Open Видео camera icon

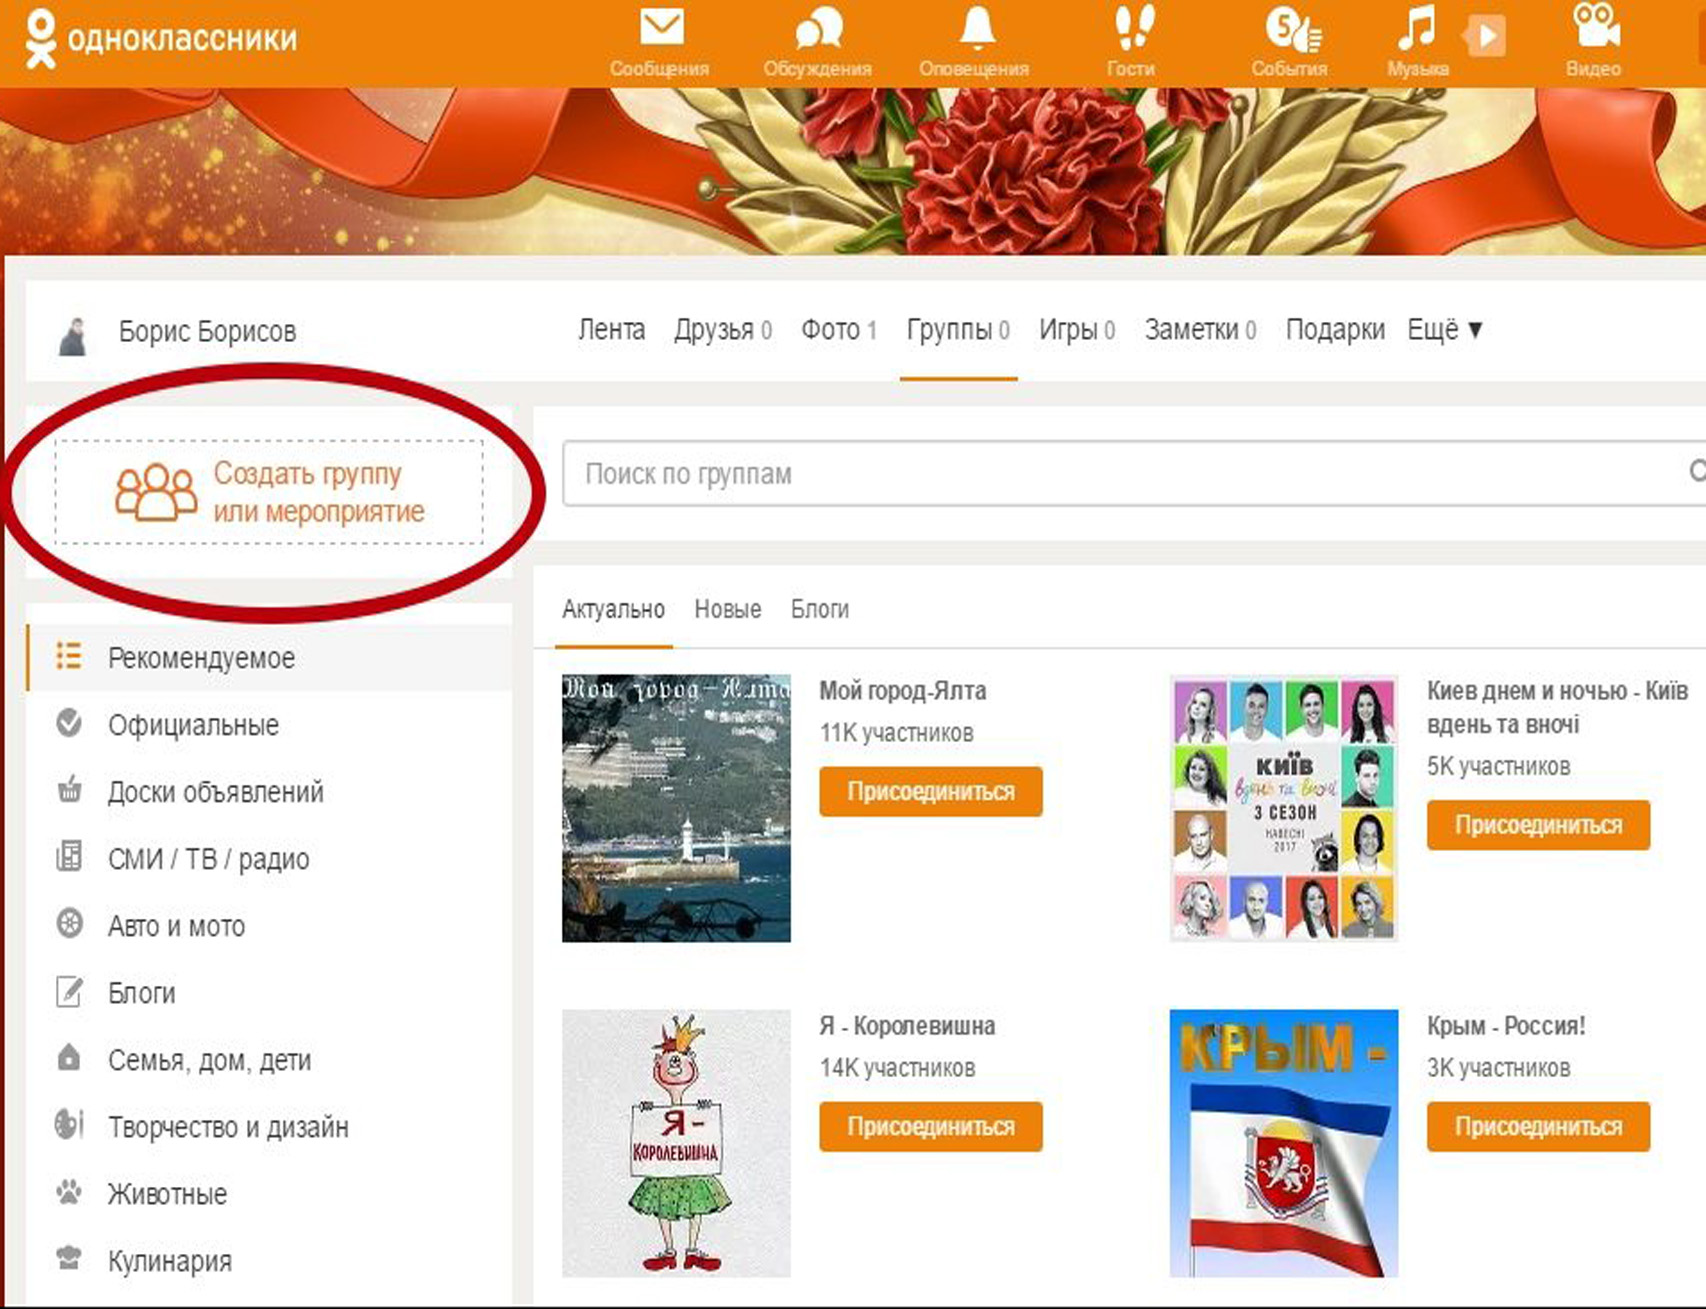click(1594, 28)
